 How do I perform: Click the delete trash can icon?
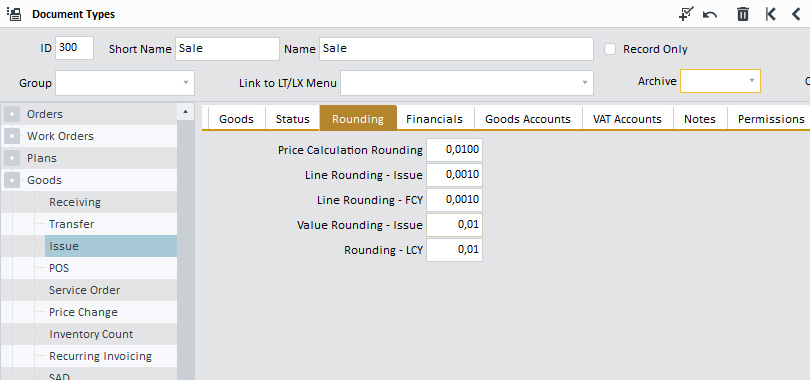743,14
